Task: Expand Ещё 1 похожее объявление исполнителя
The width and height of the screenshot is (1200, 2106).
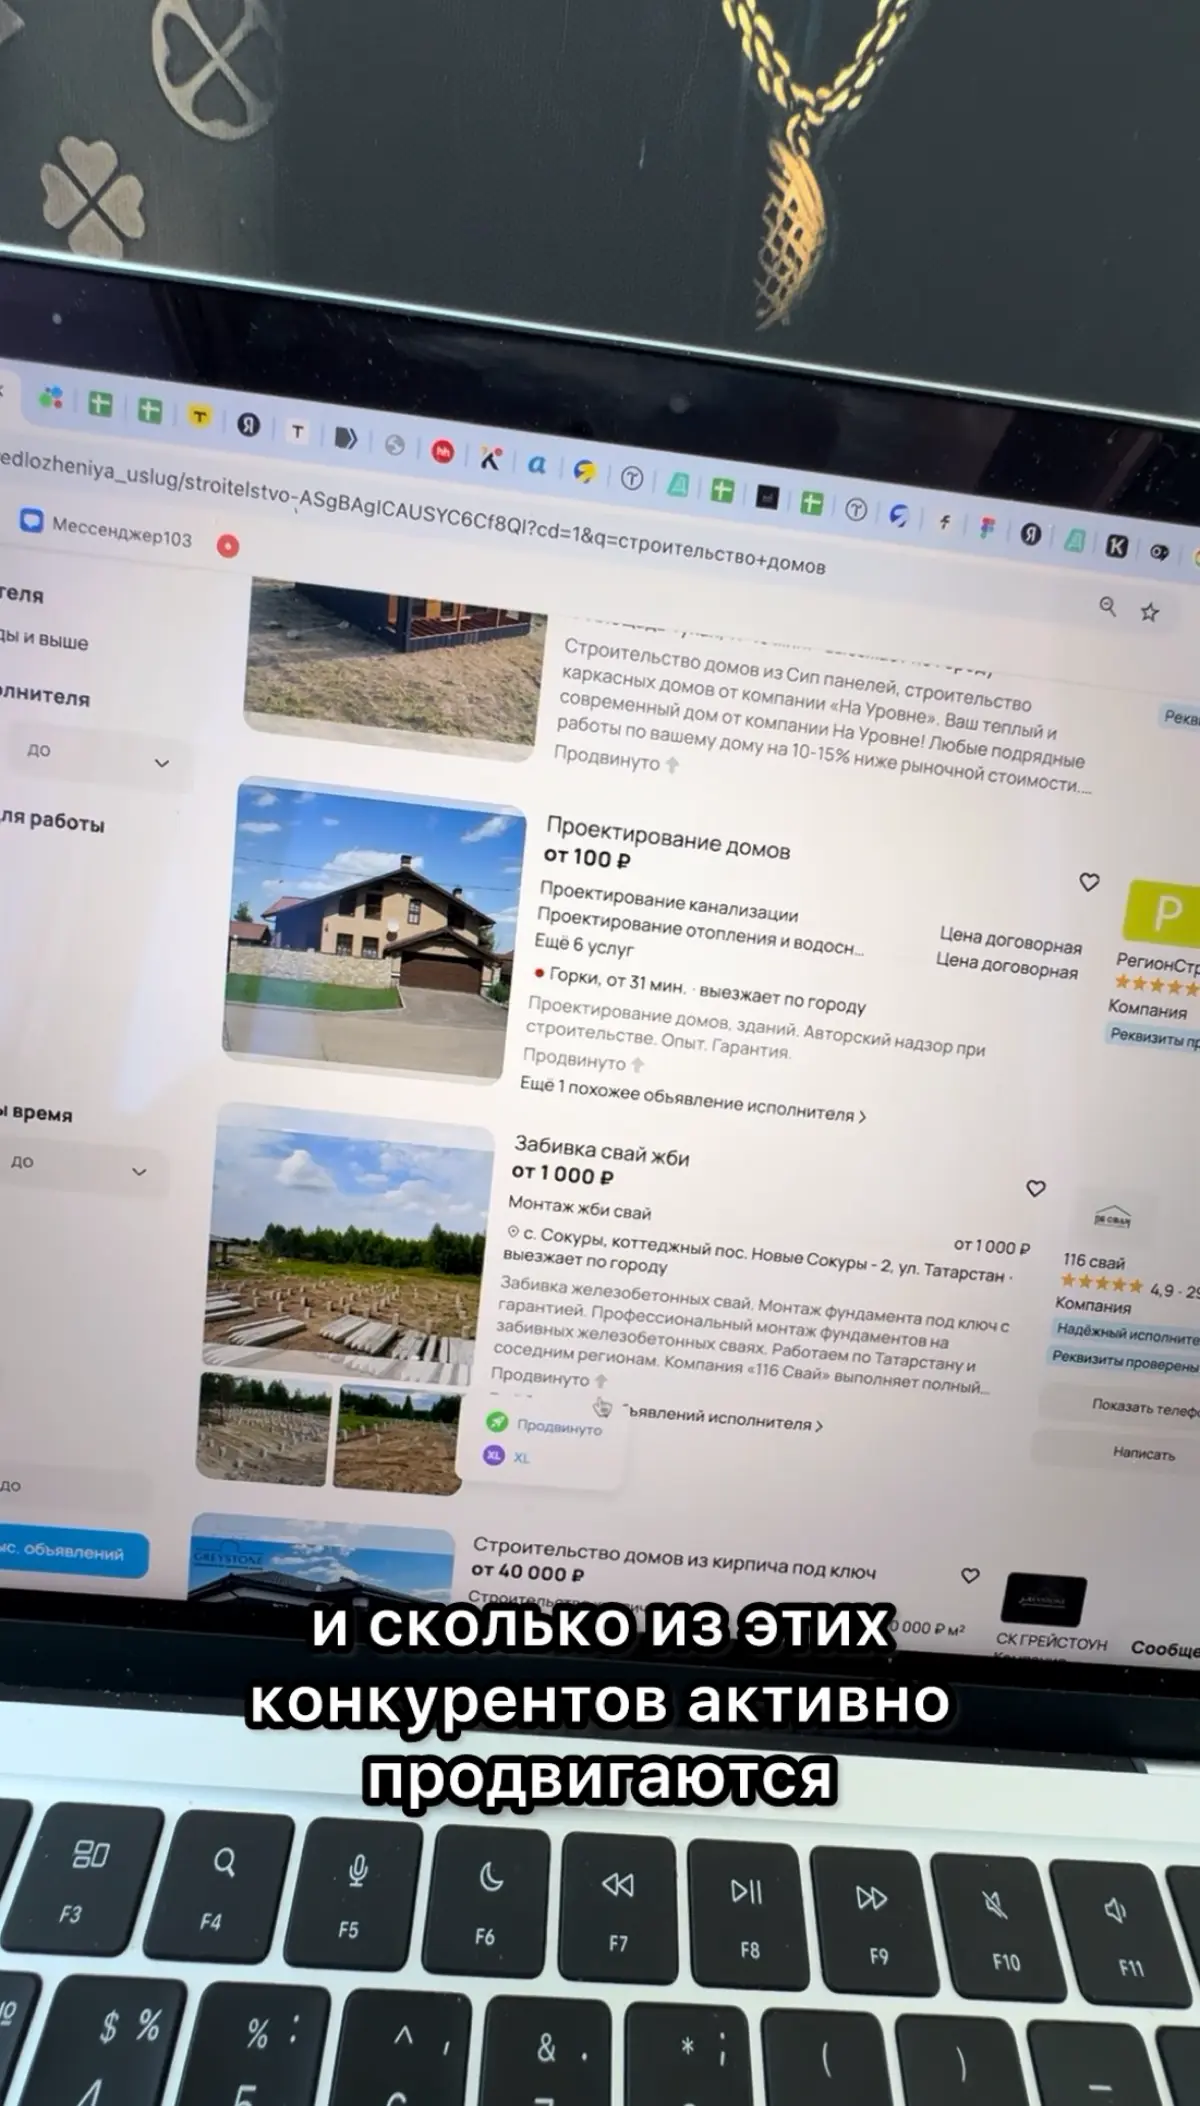Action: coord(693,1099)
